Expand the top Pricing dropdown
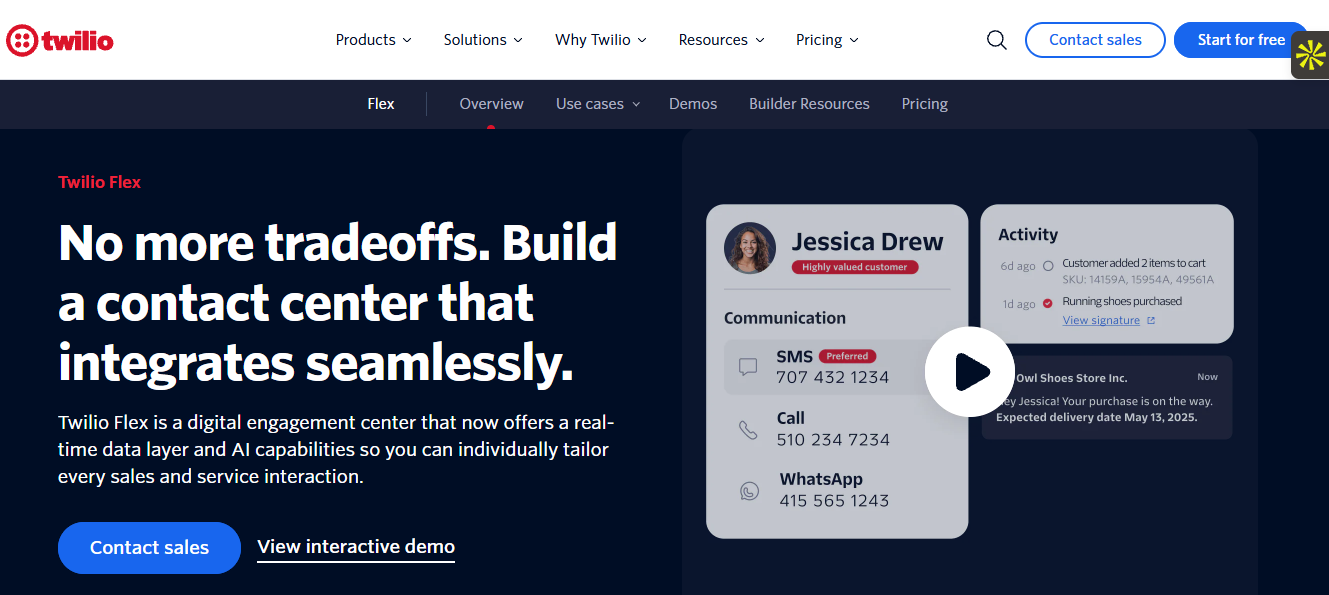 point(827,40)
